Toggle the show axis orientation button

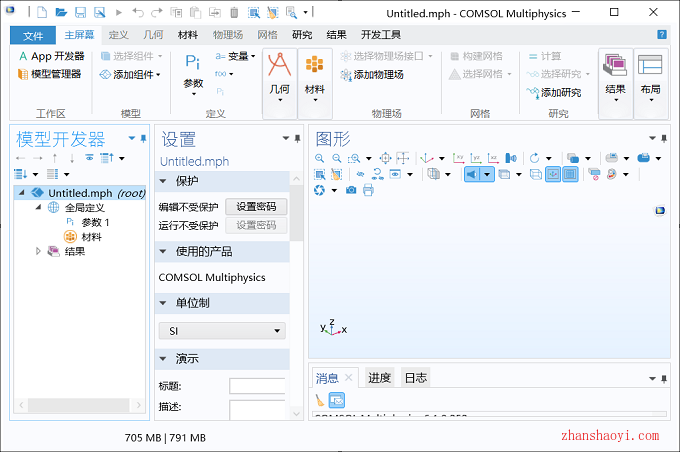tap(553, 174)
